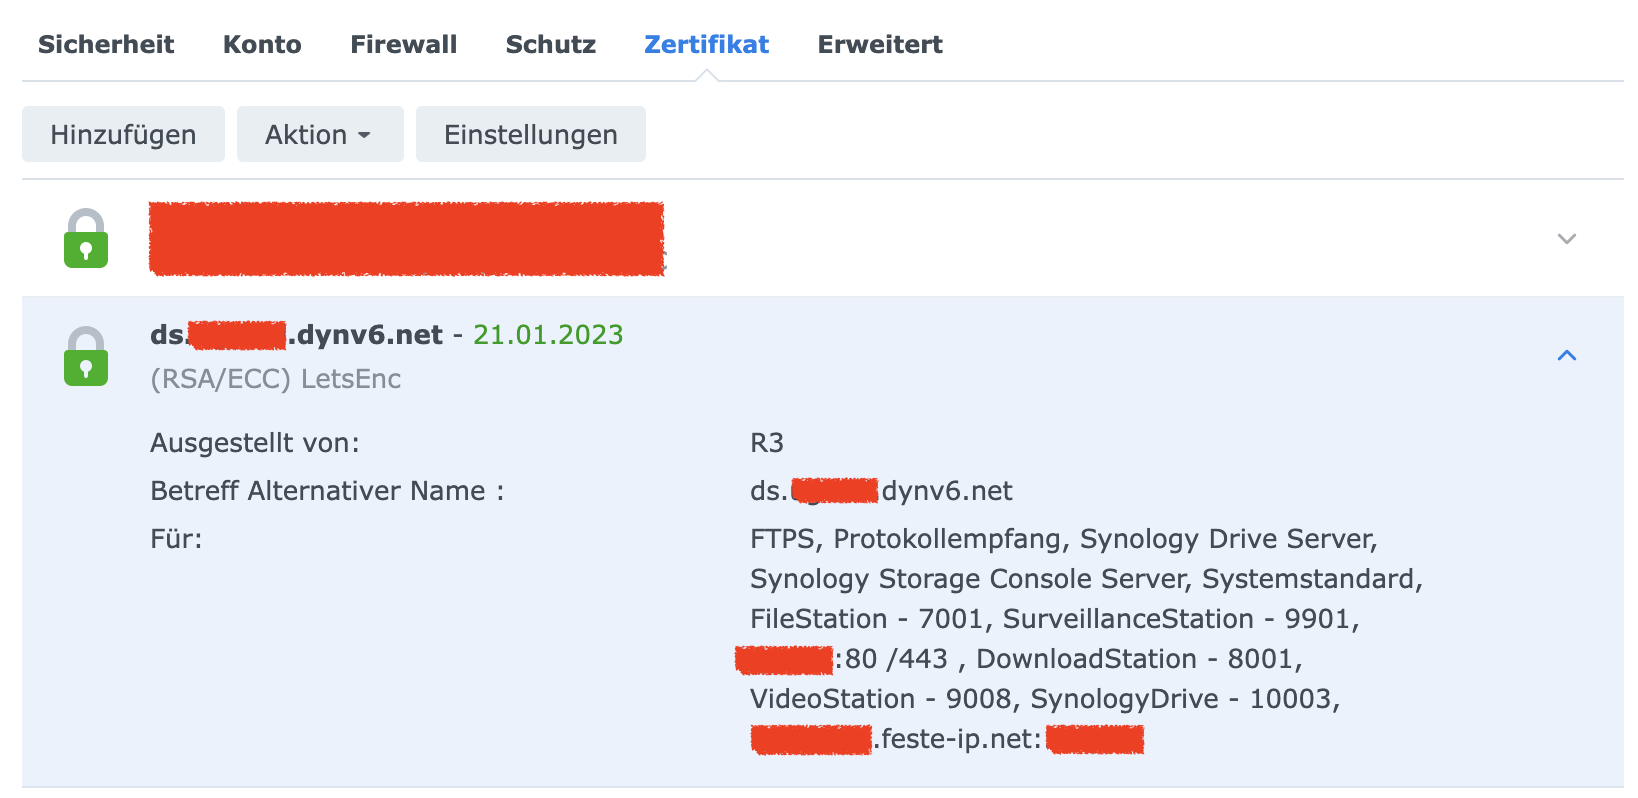
Task: Click the 'Synology Storage Console Server, Systemstandard' line
Action: tap(1086, 579)
